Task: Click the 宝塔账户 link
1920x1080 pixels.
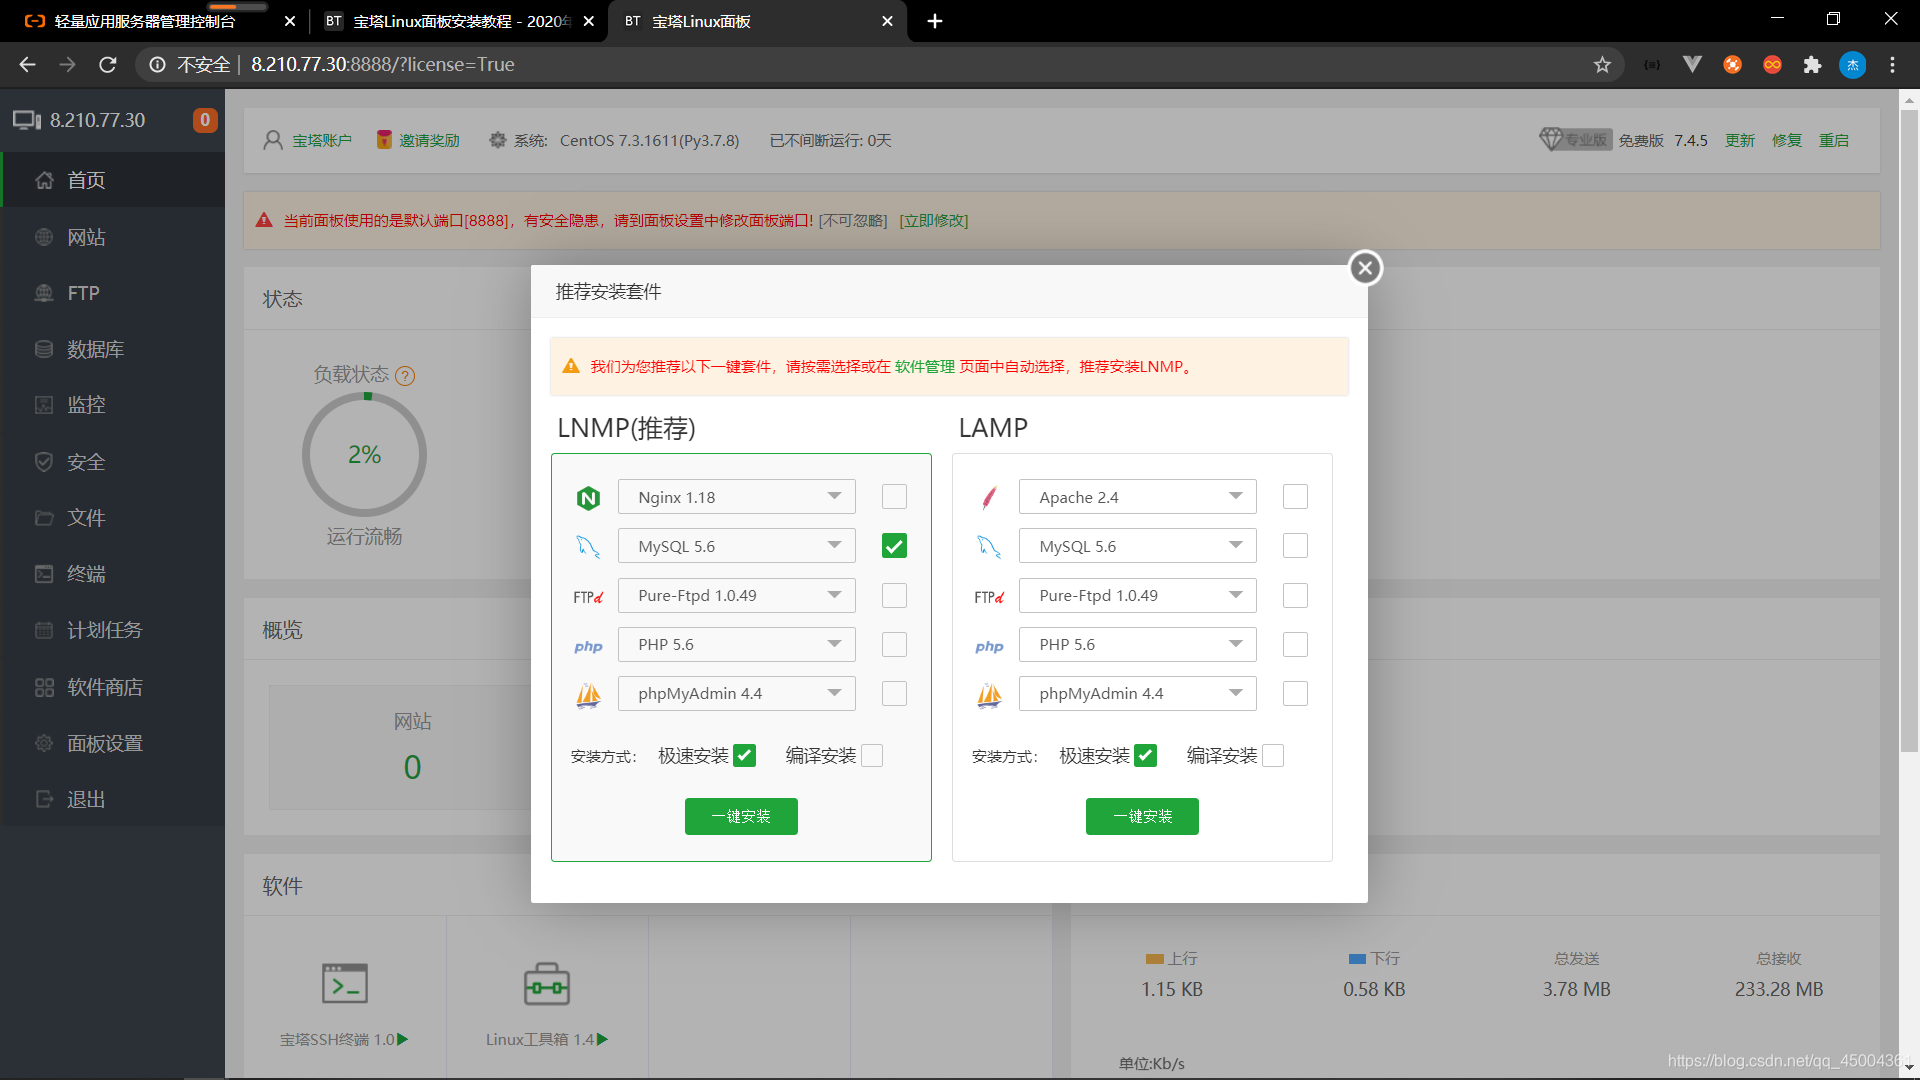Action: pos(322,140)
